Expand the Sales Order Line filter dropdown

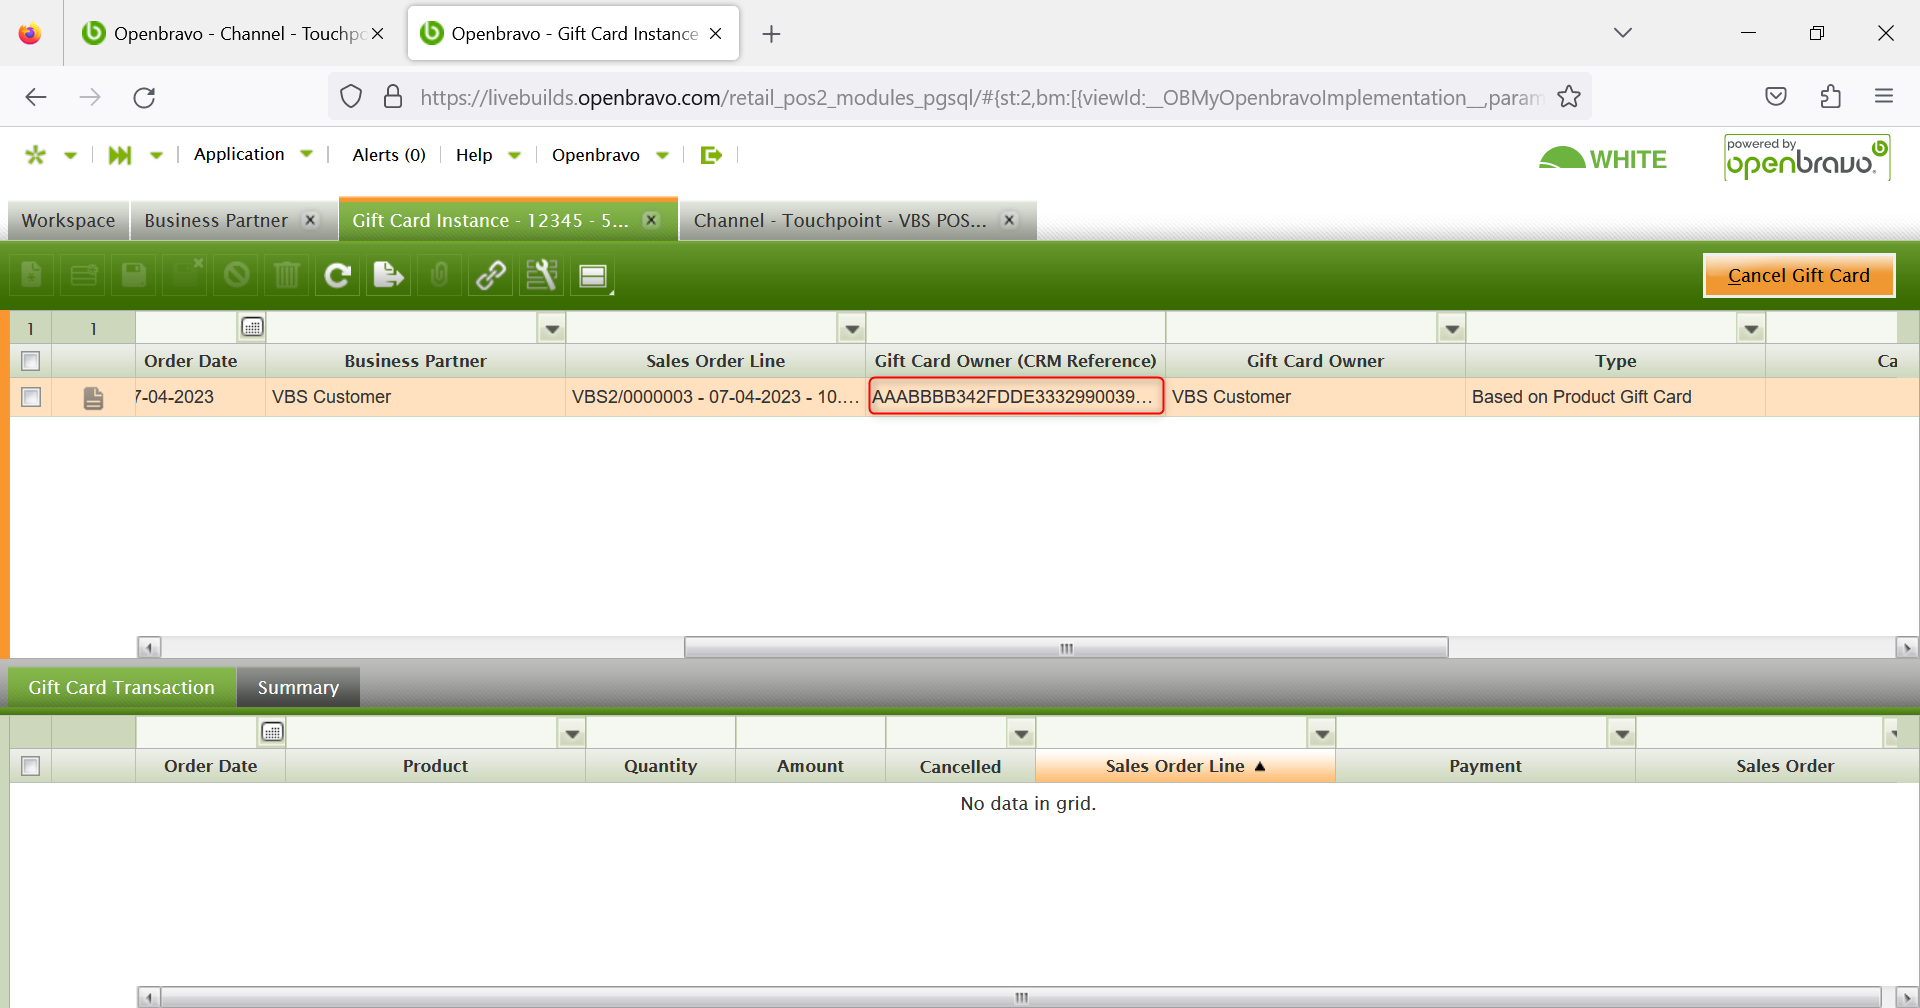pyautogui.click(x=852, y=328)
